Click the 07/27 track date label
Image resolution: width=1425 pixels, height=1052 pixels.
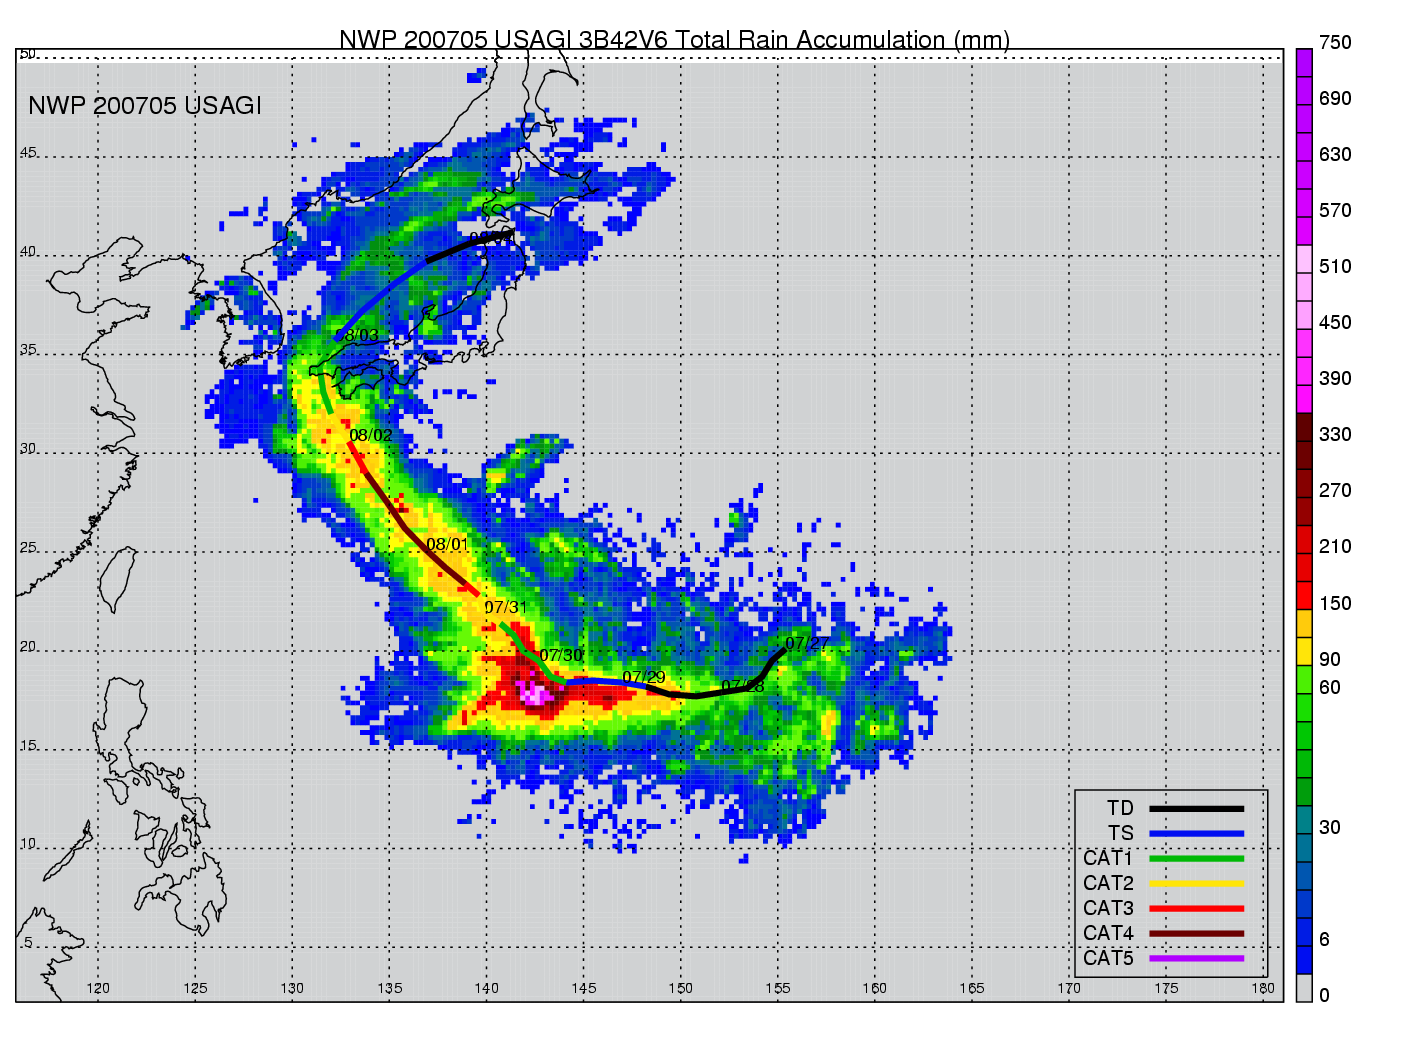[806, 644]
